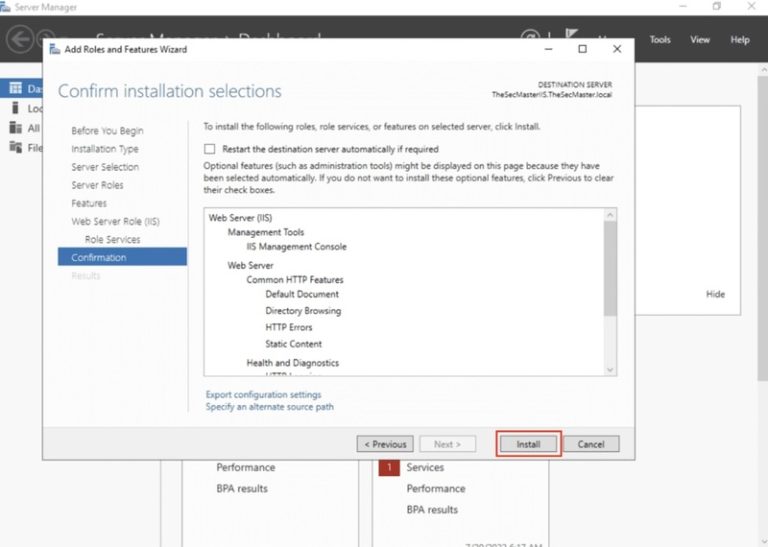Image resolution: width=768 pixels, height=547 pixels.
Task: Click the red Services alert badge
Action: pos(389,467)
